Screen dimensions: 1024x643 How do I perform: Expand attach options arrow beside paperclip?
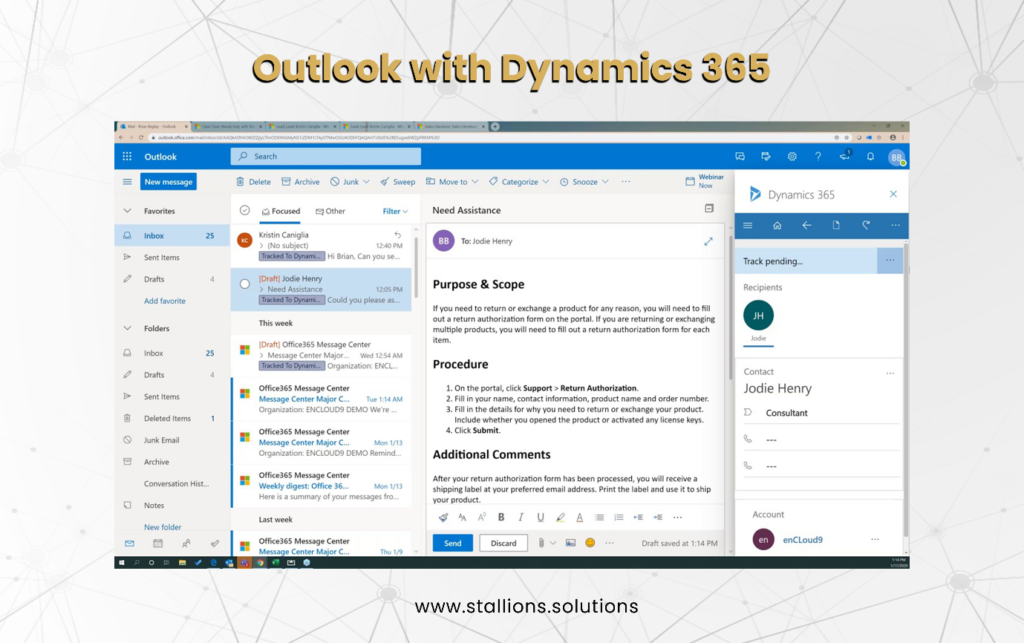tap(553, 542)
